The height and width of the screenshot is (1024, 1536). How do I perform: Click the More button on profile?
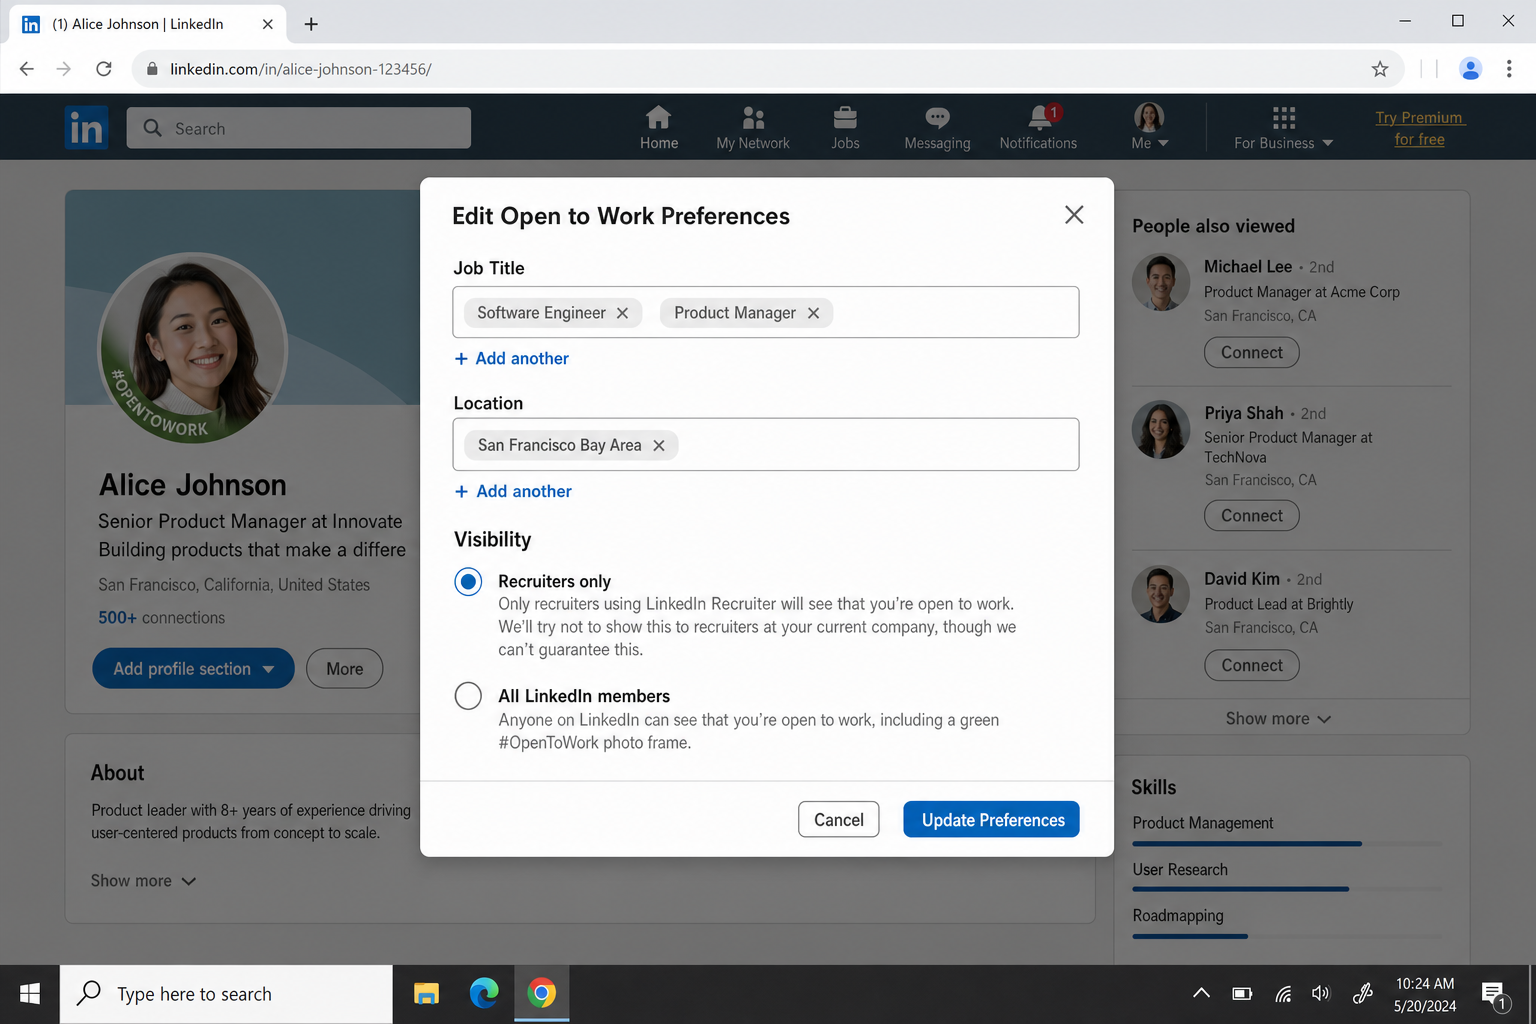(x=344, y=669)
